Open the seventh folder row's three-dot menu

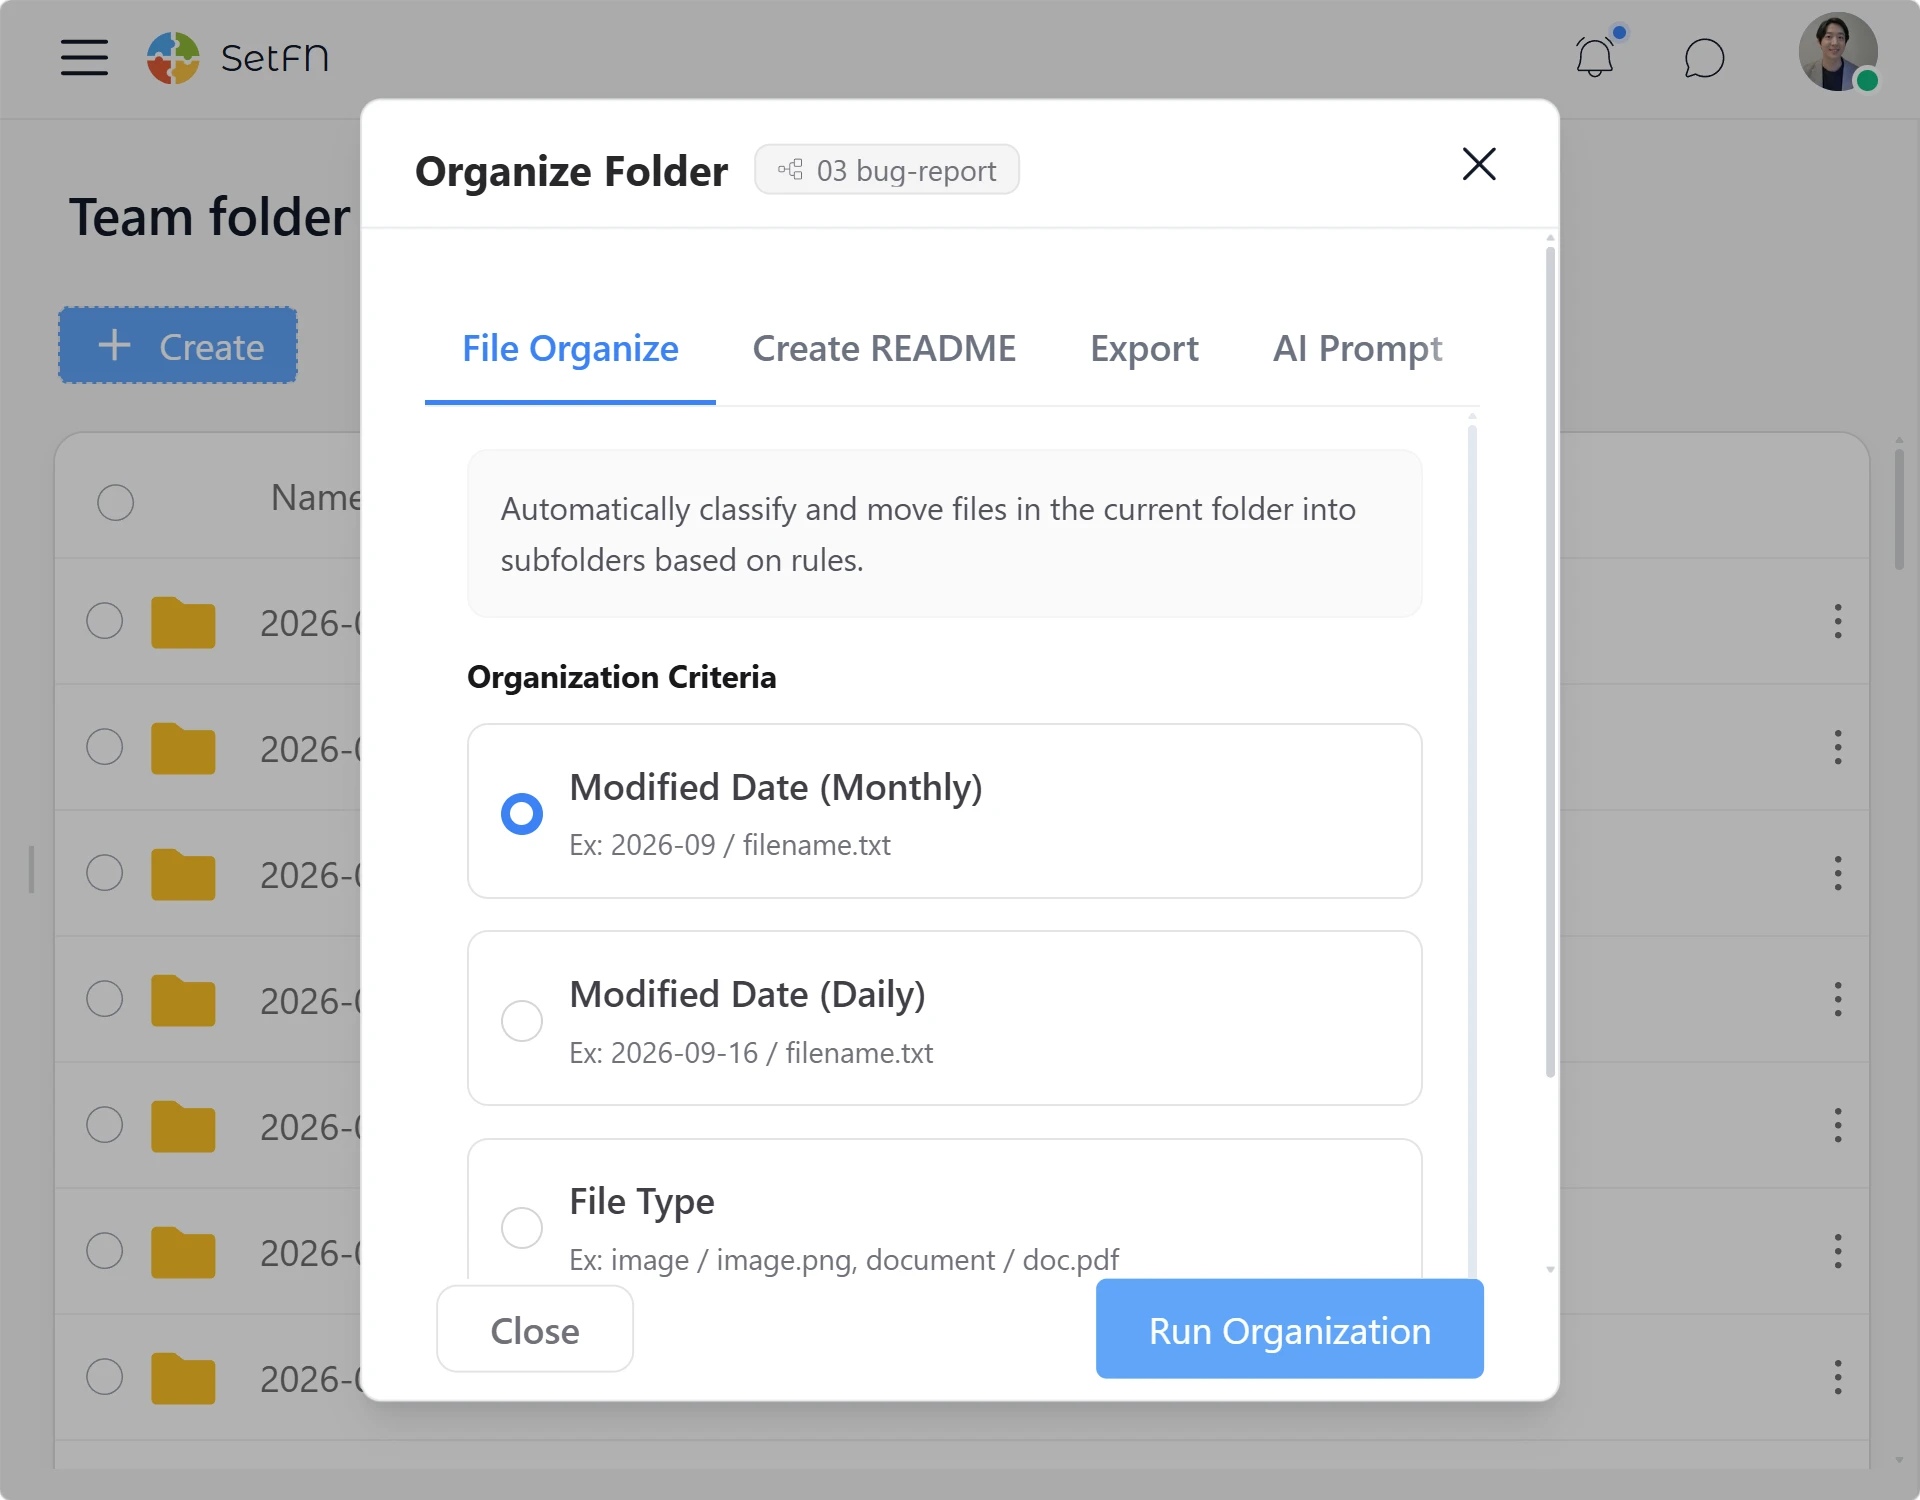1838,1377
